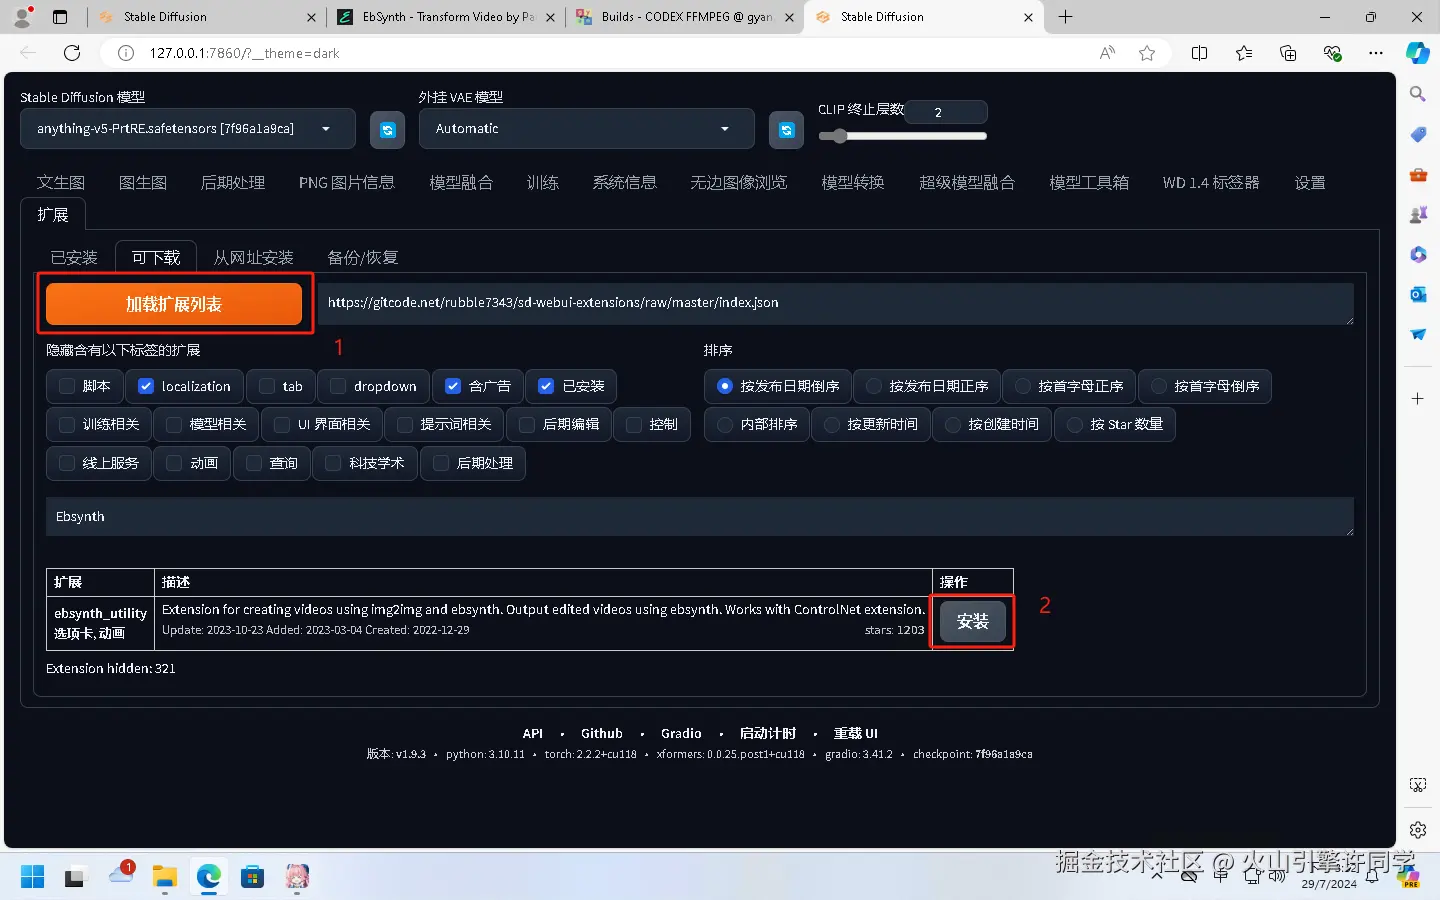Open the Edge Settings and more menu
The image size is (1440, 900).
1376,53
